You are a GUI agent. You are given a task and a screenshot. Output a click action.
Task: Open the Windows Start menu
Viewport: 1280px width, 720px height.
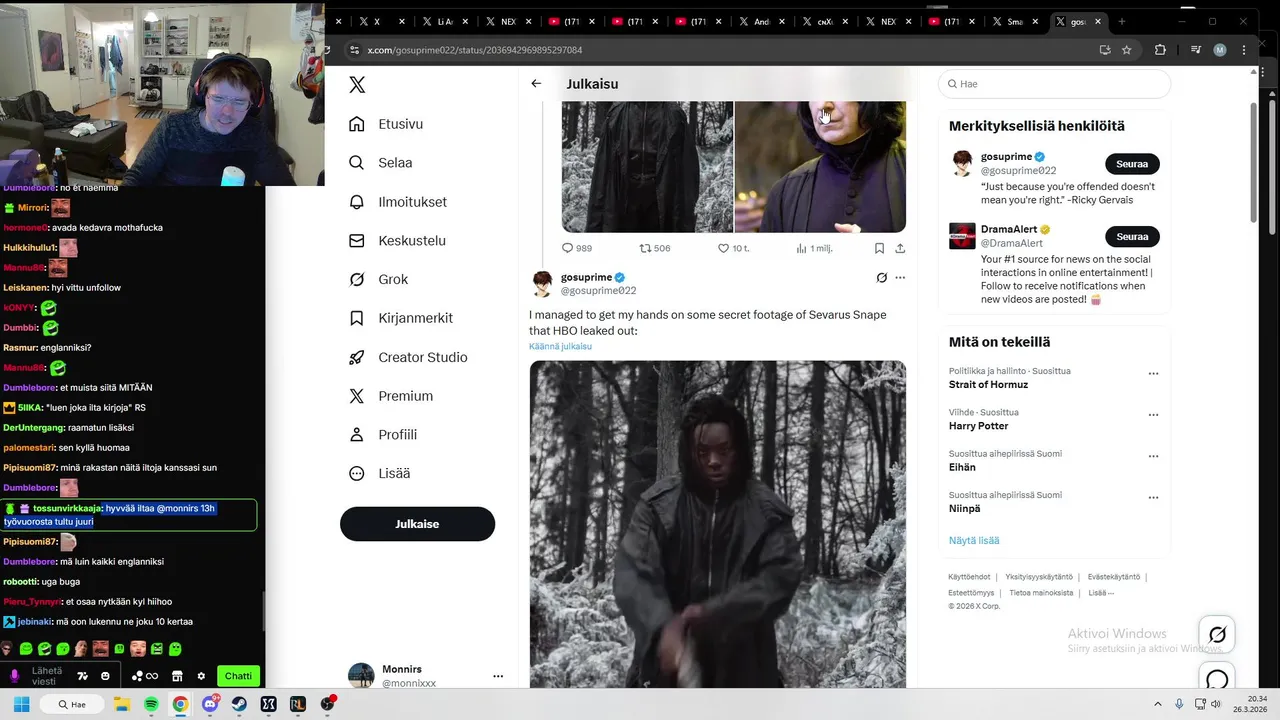[21, 704]
